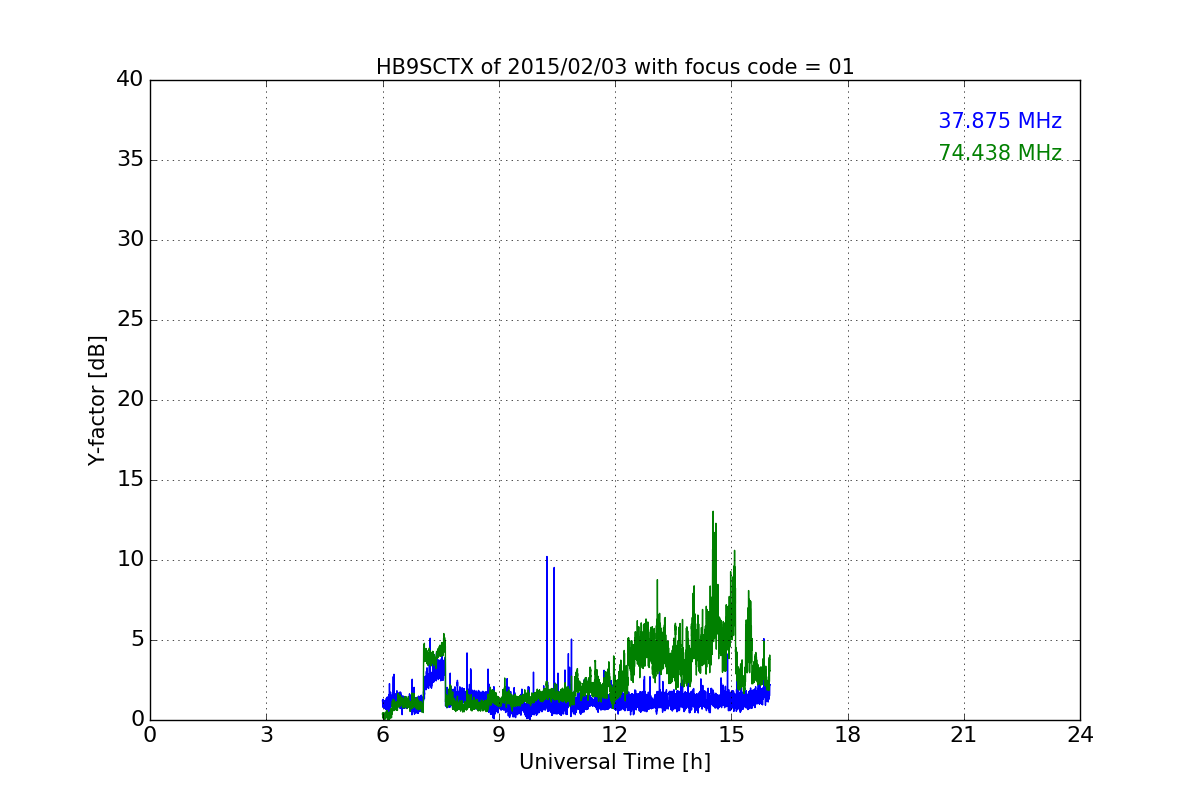This screenshot has height=800, width=1200.
Task: Click the x-axis tick label 6
Action: click(x=383, y=735)
